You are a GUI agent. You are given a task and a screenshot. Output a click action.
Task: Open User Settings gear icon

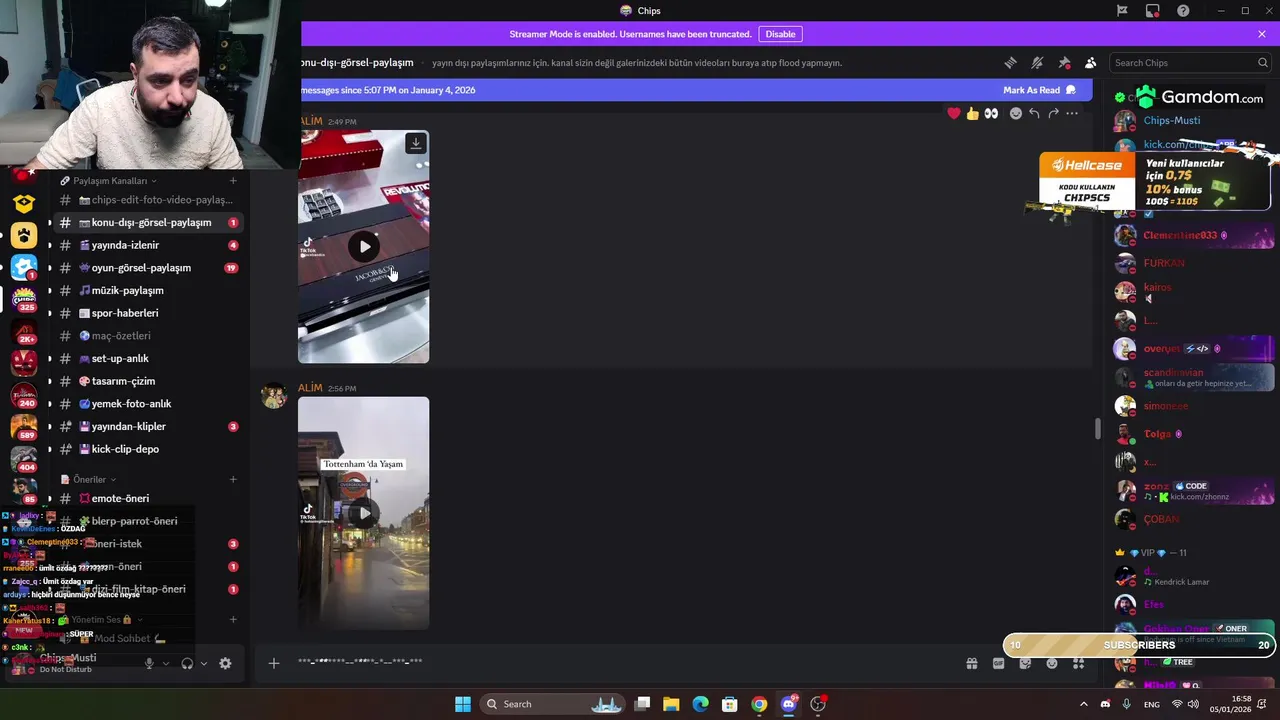pos(225,663)
